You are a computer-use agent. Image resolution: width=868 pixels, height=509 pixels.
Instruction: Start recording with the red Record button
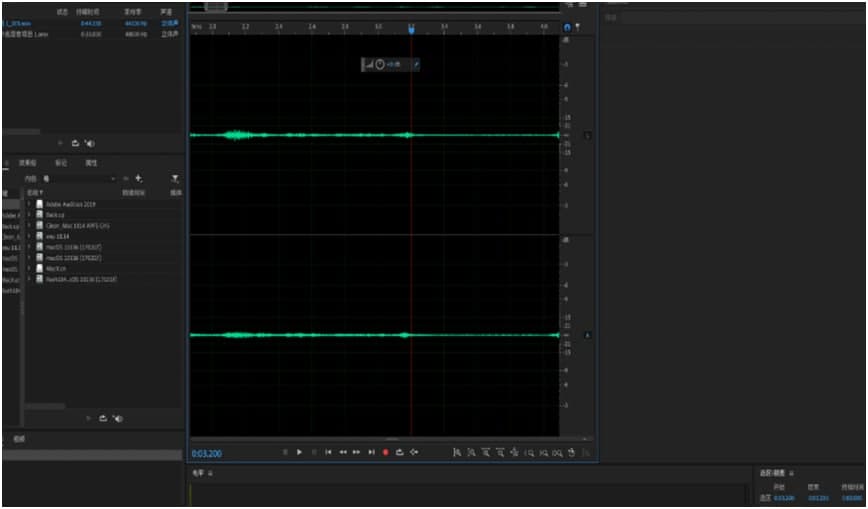[386, 453]
